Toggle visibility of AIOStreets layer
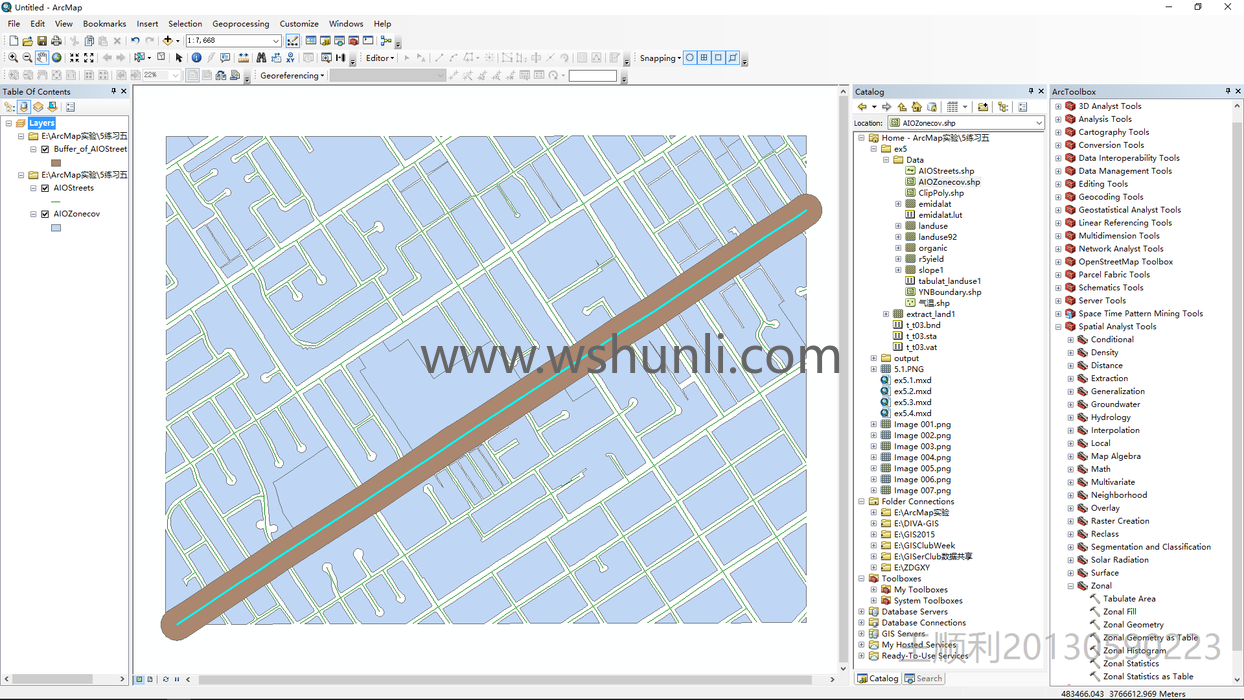 46,188
